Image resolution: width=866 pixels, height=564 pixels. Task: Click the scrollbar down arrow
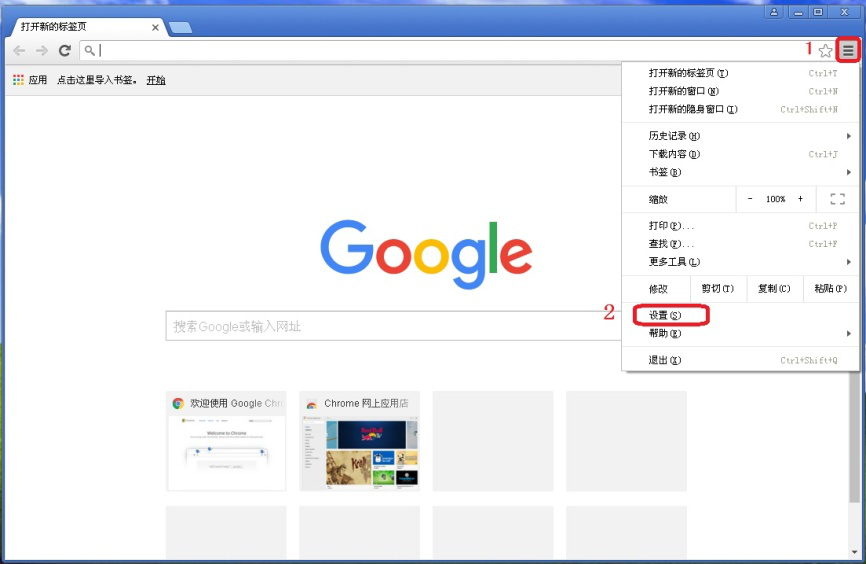[x=854, y=552]
